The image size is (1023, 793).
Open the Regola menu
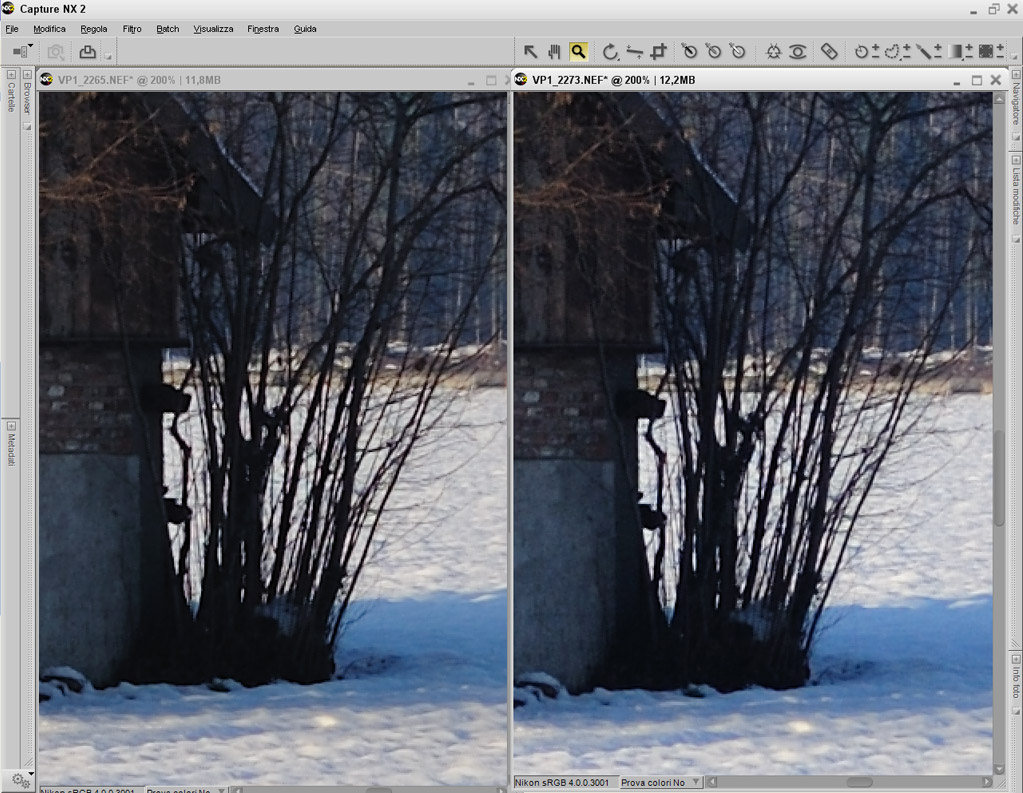94,29
